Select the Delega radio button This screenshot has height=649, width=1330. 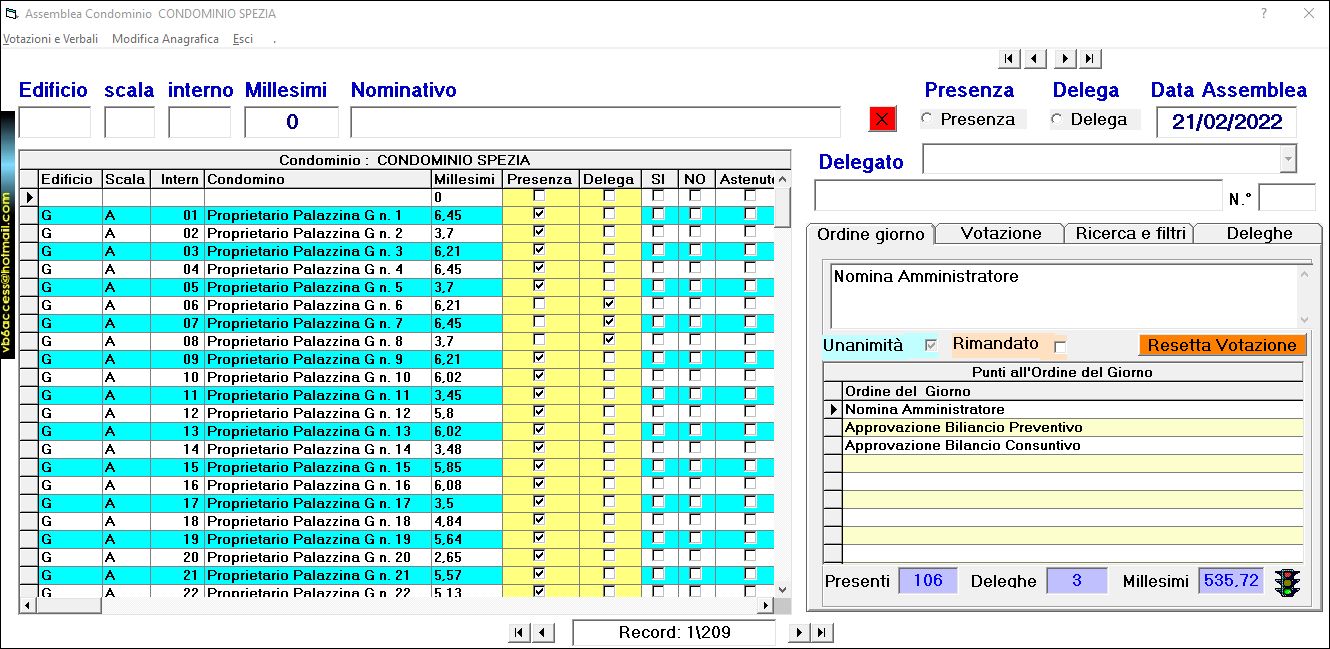point(1057,119)
